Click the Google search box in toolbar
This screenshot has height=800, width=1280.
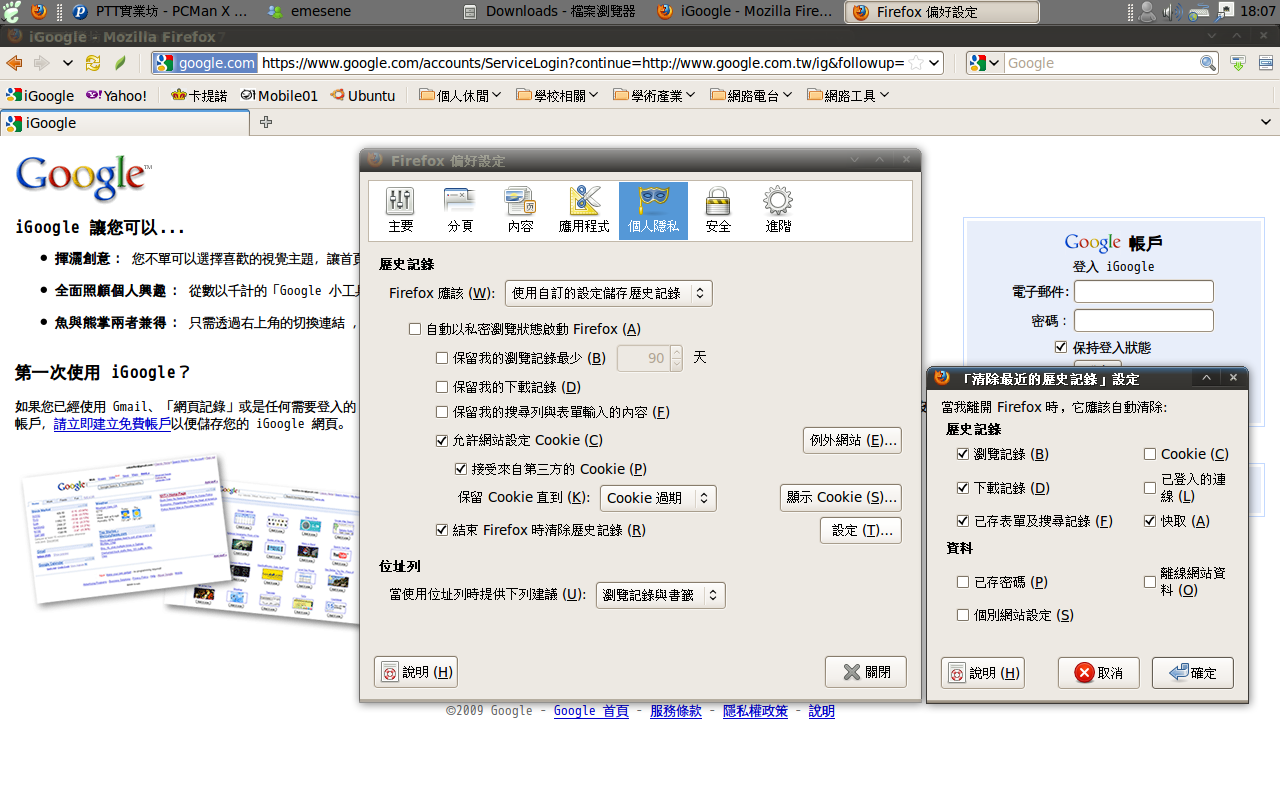tap(1100, 63)
